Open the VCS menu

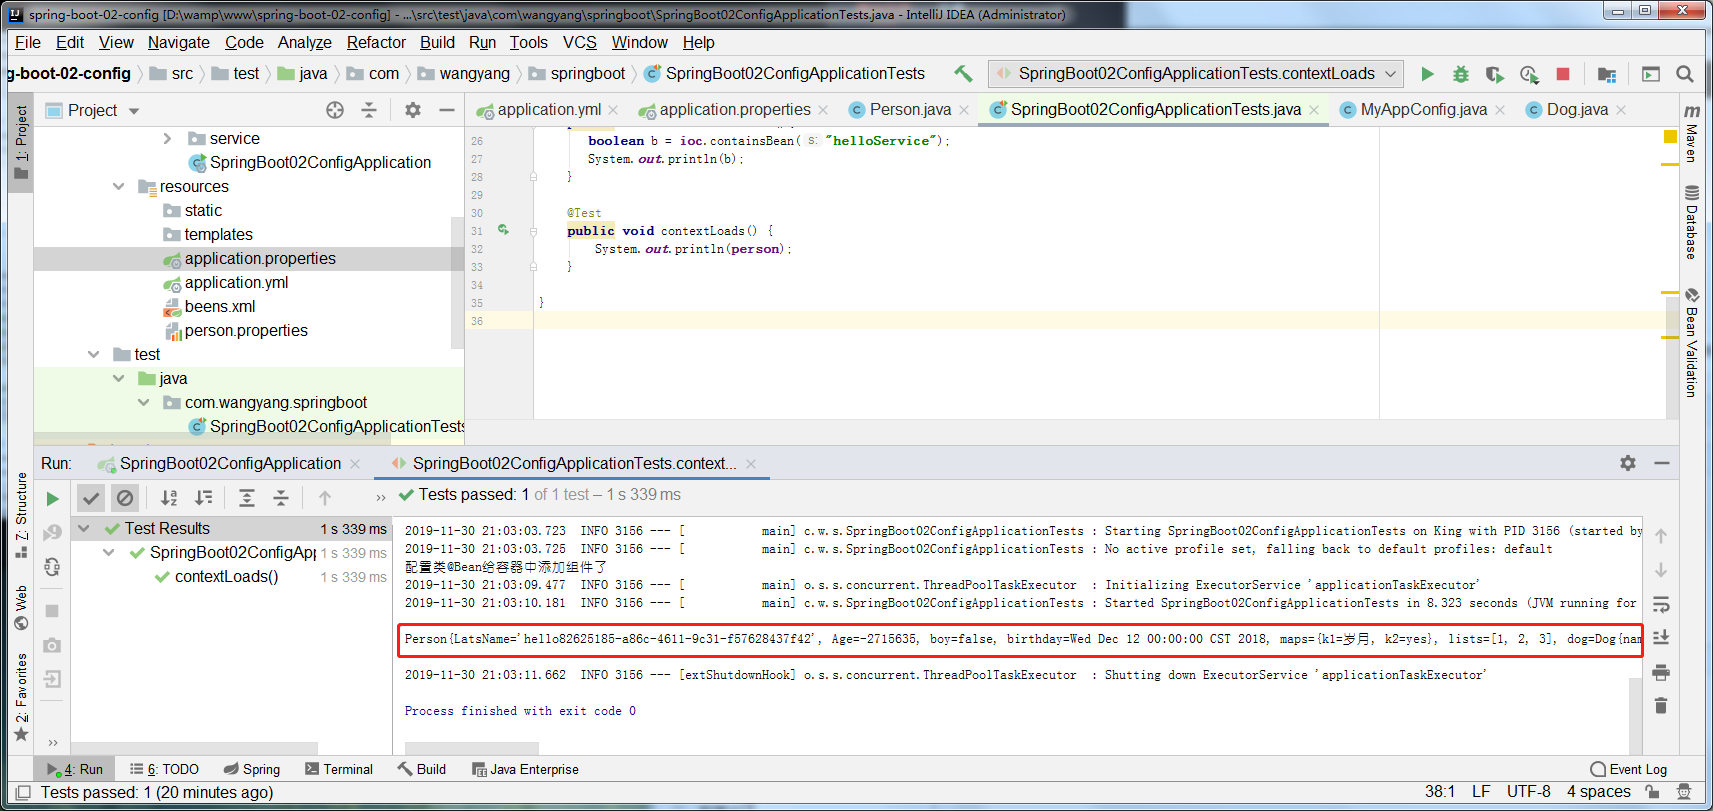579,42
